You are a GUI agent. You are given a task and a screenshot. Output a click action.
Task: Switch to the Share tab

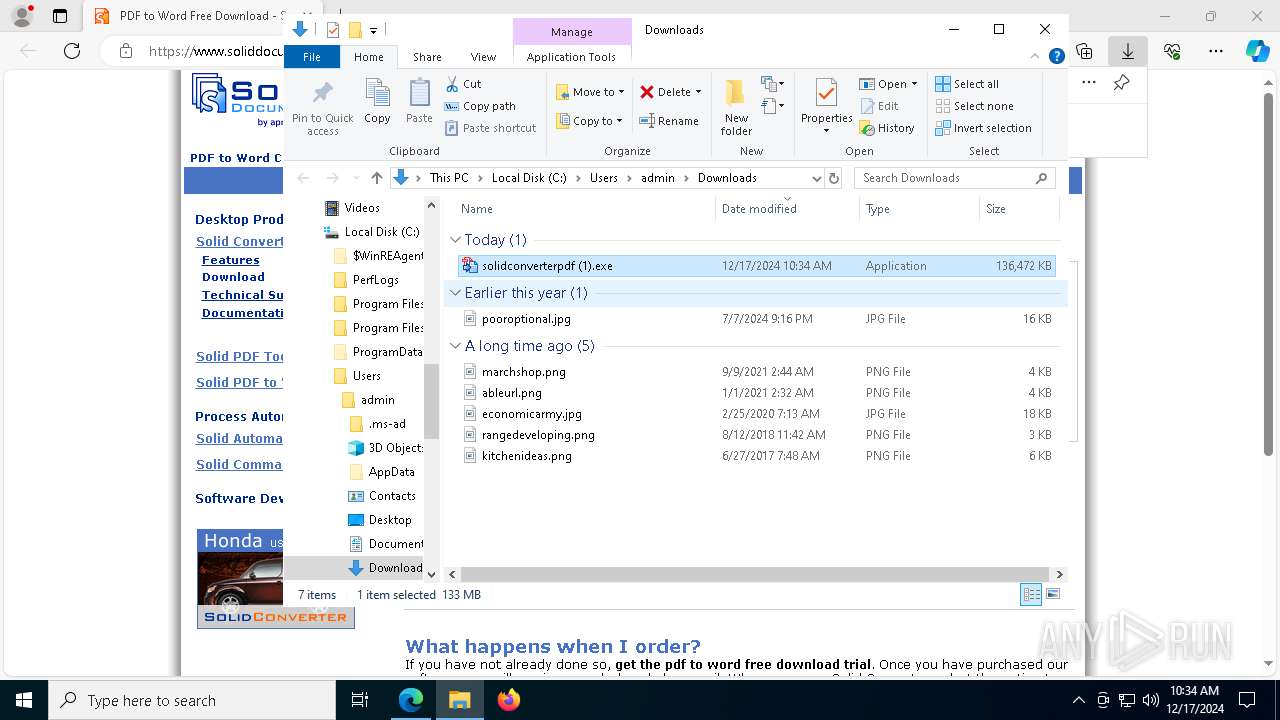pyautogui.click(x=427, y=57)
